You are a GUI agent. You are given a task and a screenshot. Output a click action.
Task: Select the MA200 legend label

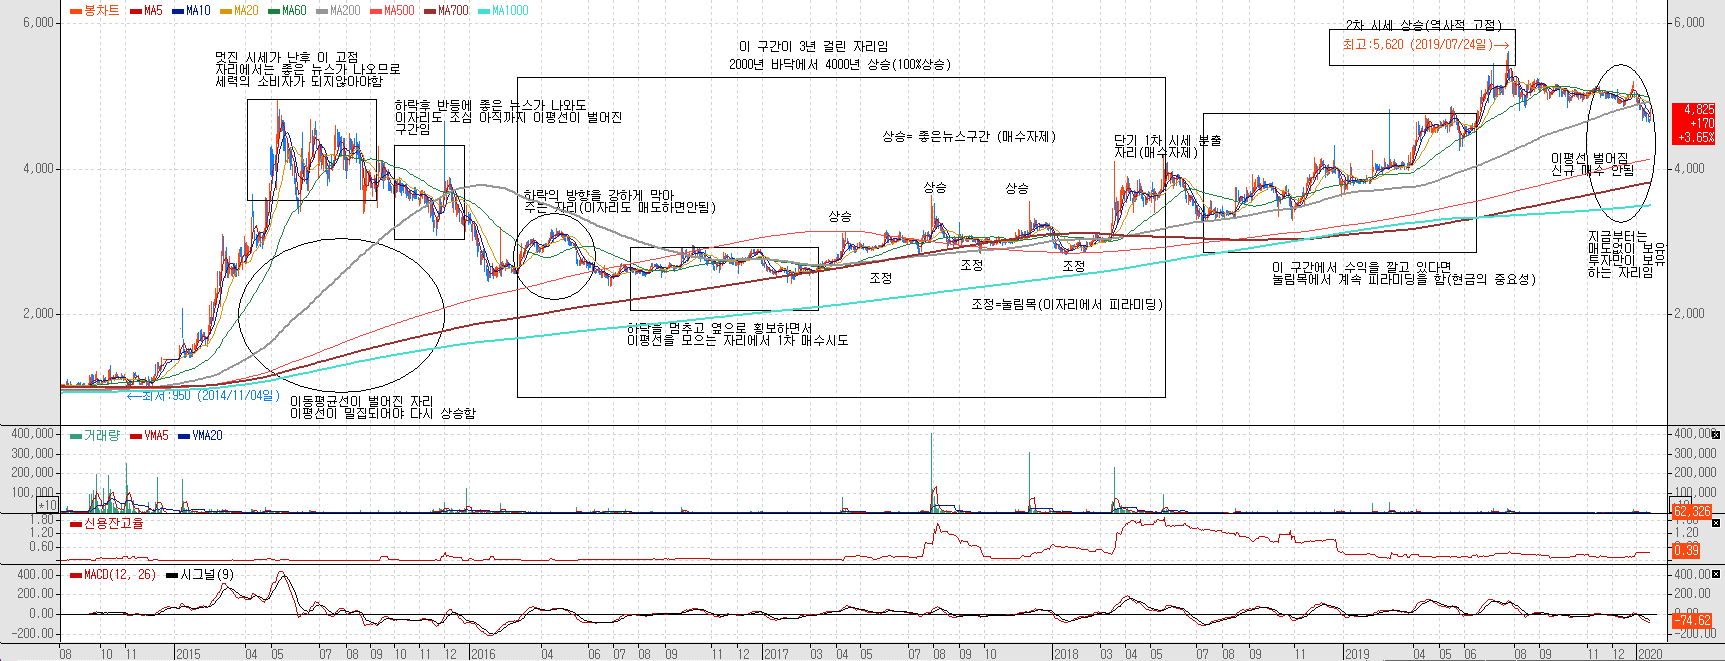339,10
